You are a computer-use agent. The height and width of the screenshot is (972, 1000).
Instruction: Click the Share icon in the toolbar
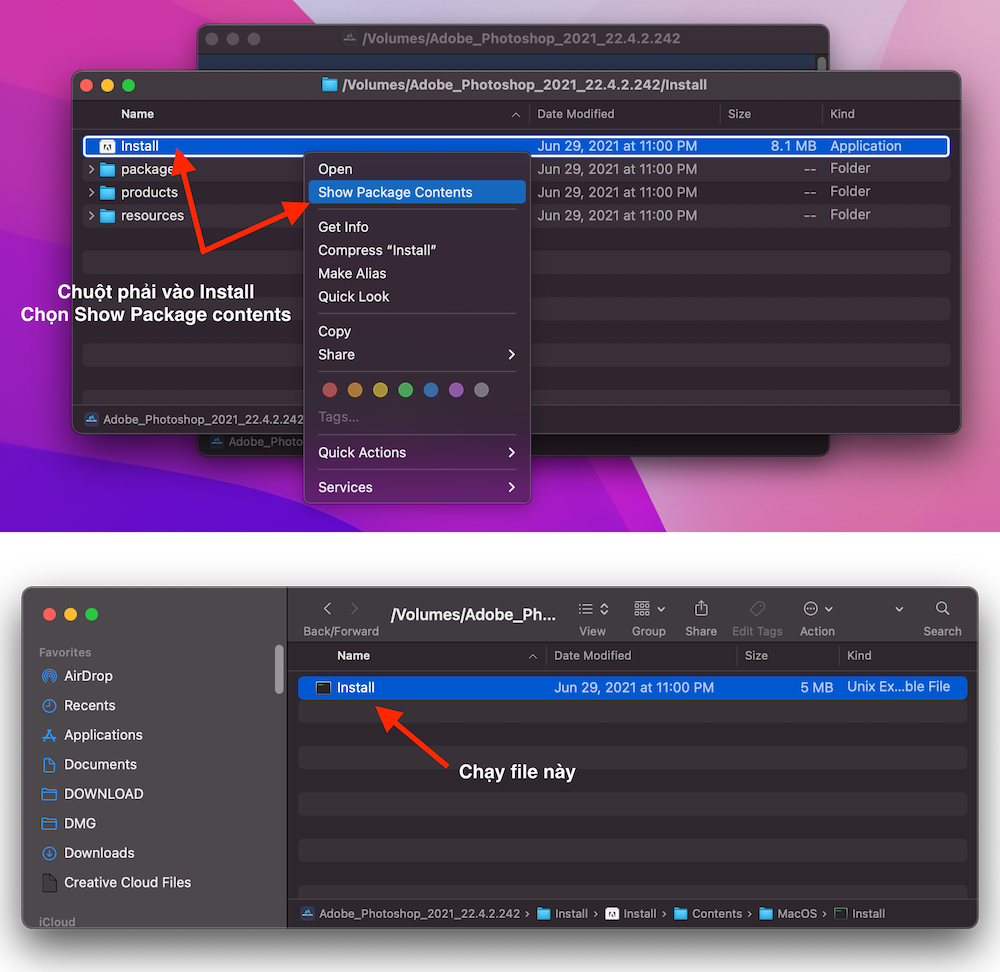coord(700,608)
